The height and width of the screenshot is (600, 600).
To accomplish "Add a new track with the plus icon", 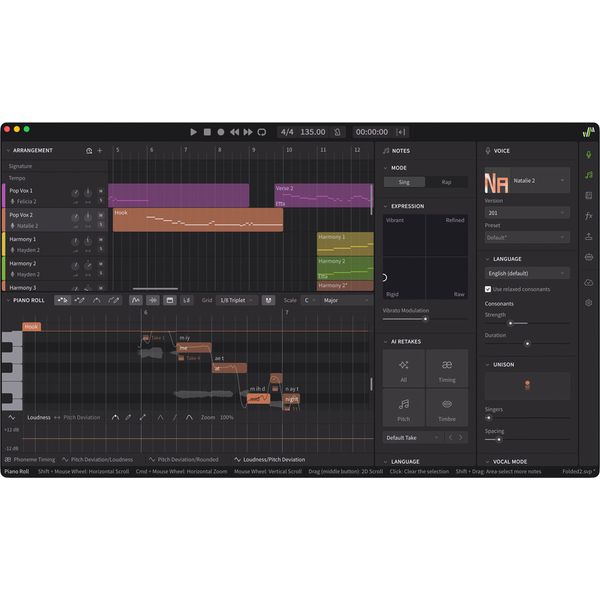I will [x=100, y=151].
